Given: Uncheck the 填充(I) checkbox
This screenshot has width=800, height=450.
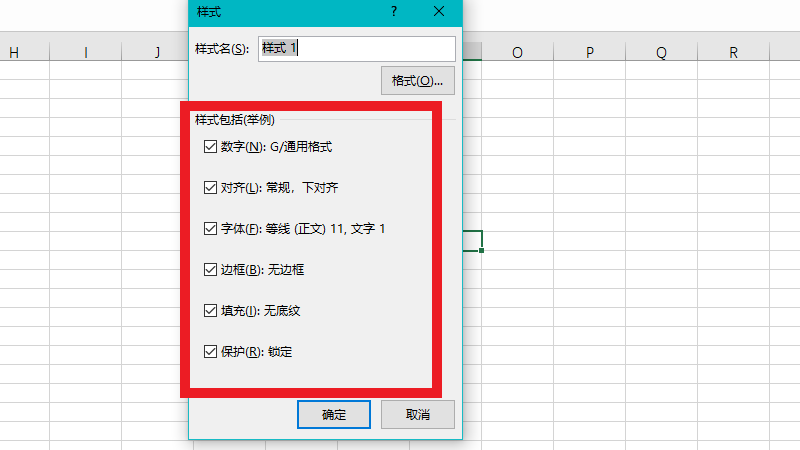Looking at the screenshot, I should point(210,311).
